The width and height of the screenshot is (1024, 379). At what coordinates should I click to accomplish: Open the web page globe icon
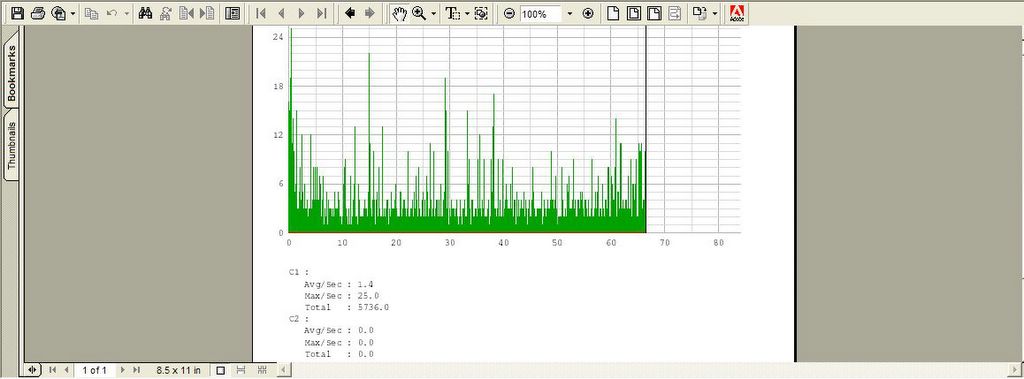59,13
